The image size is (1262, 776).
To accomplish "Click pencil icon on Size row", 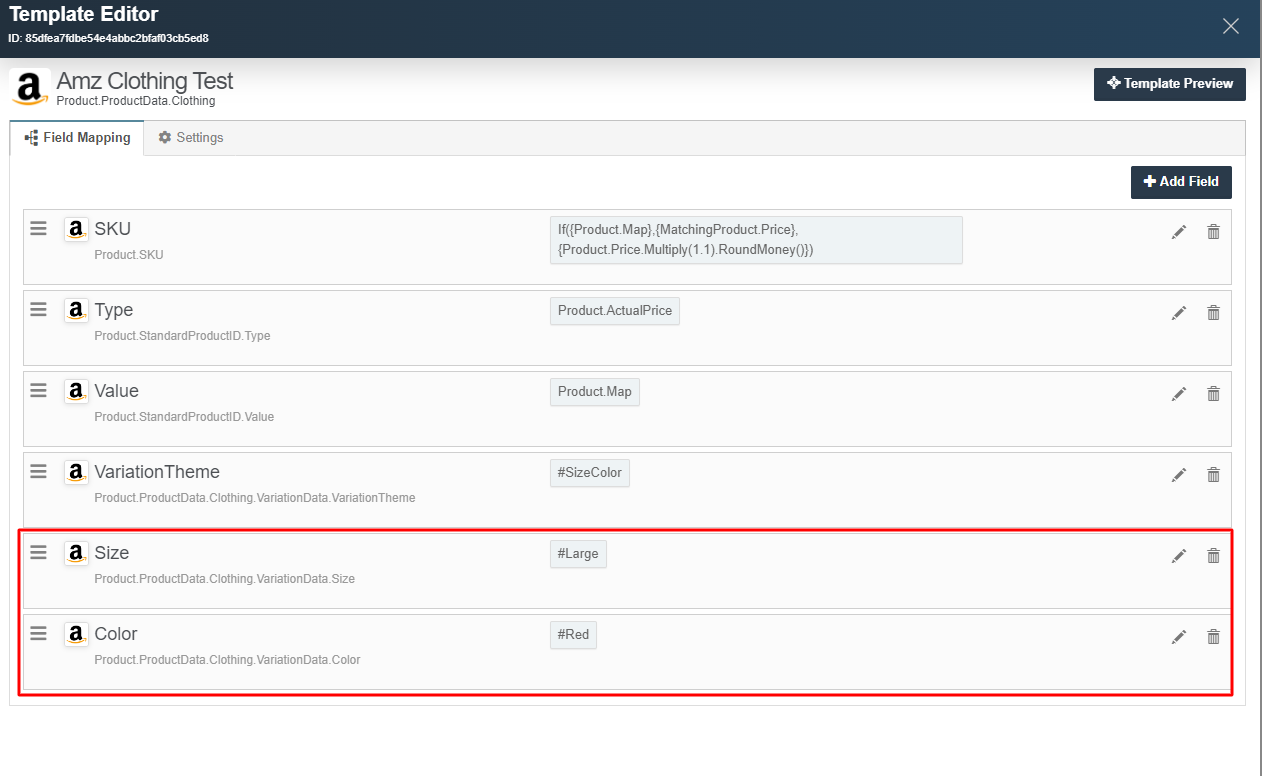I will (1179, 556).
